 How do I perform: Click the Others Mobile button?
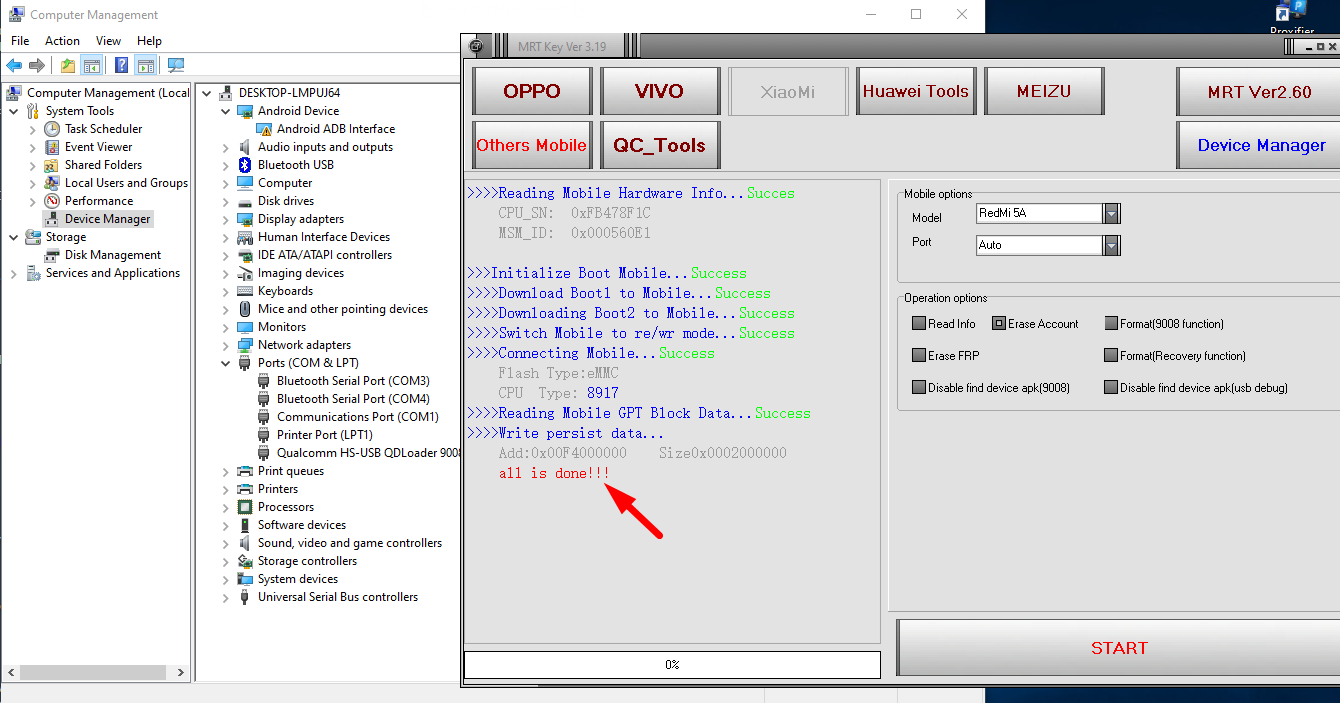532,145
